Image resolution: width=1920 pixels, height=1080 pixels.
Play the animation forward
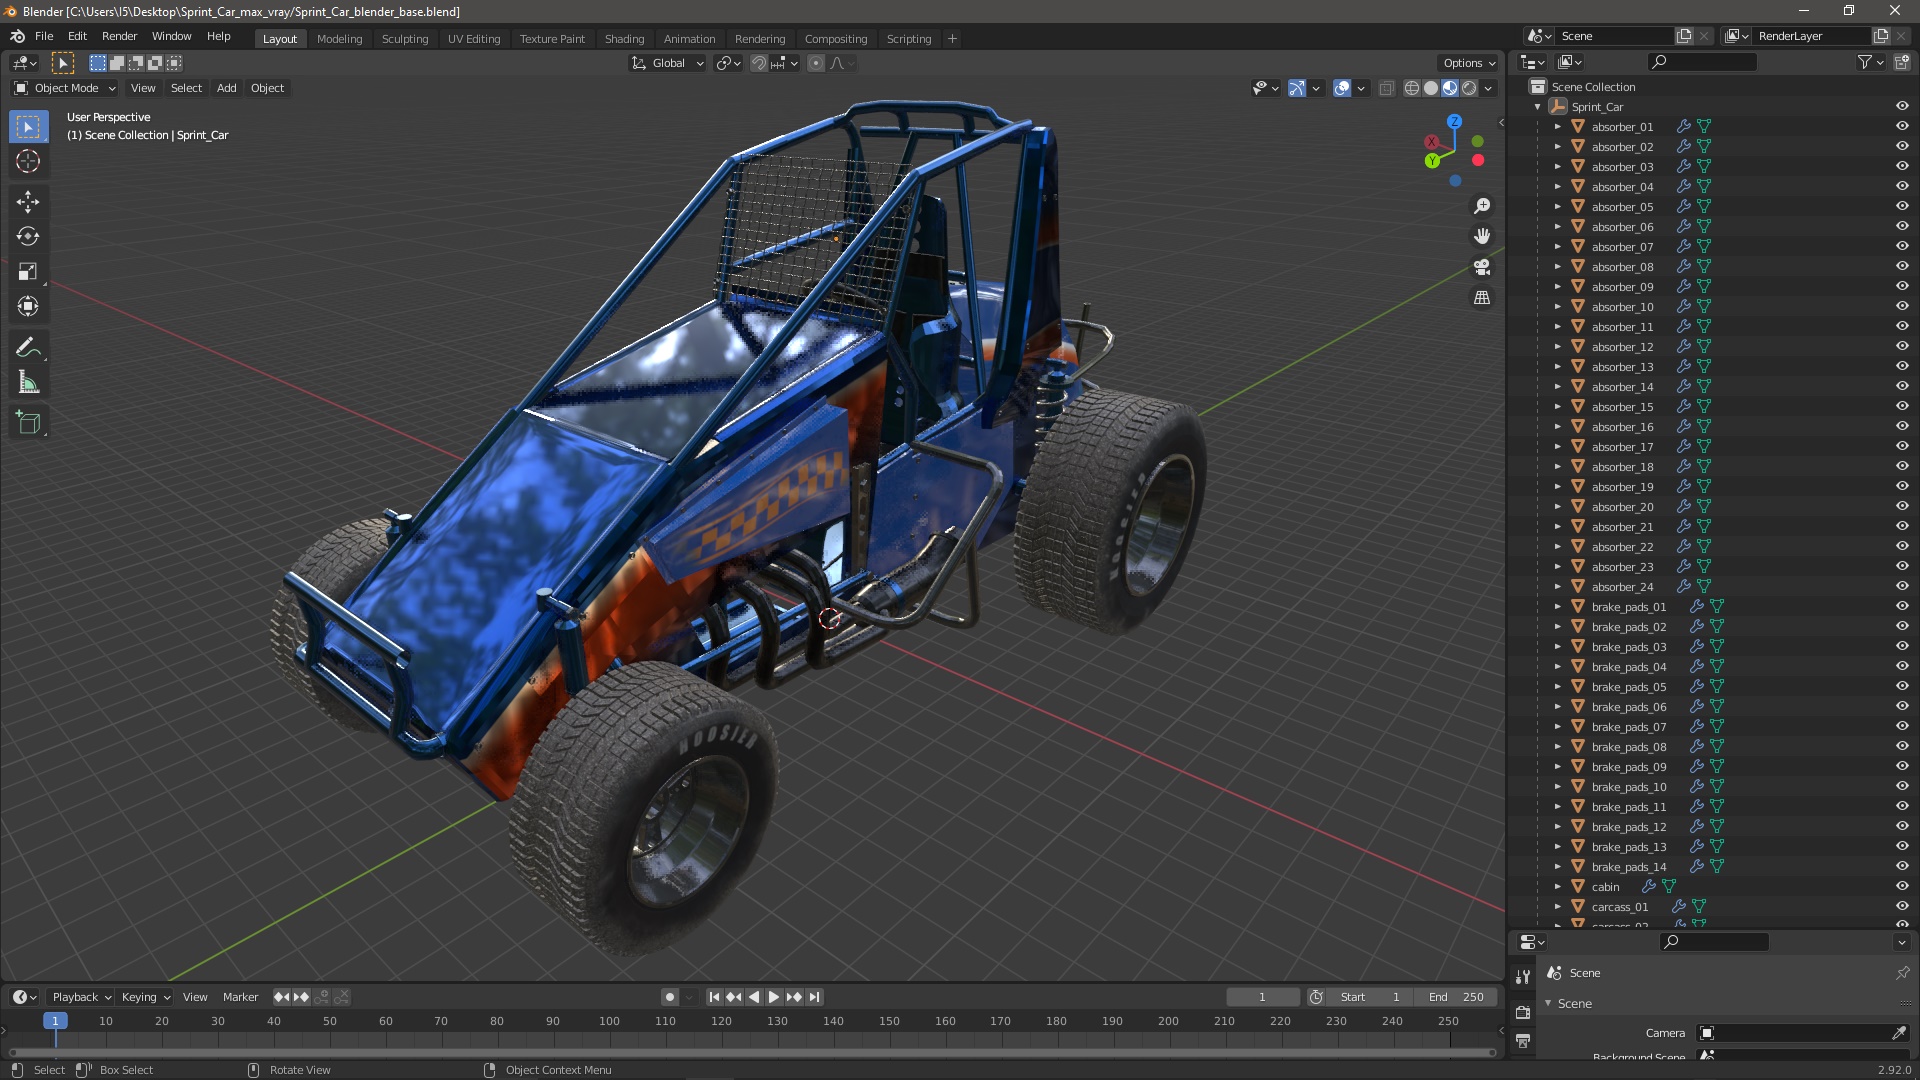point(774,997)
